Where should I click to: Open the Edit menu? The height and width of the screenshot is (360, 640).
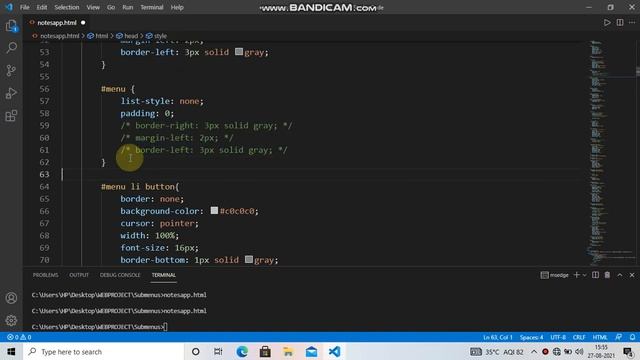[42, 7]
